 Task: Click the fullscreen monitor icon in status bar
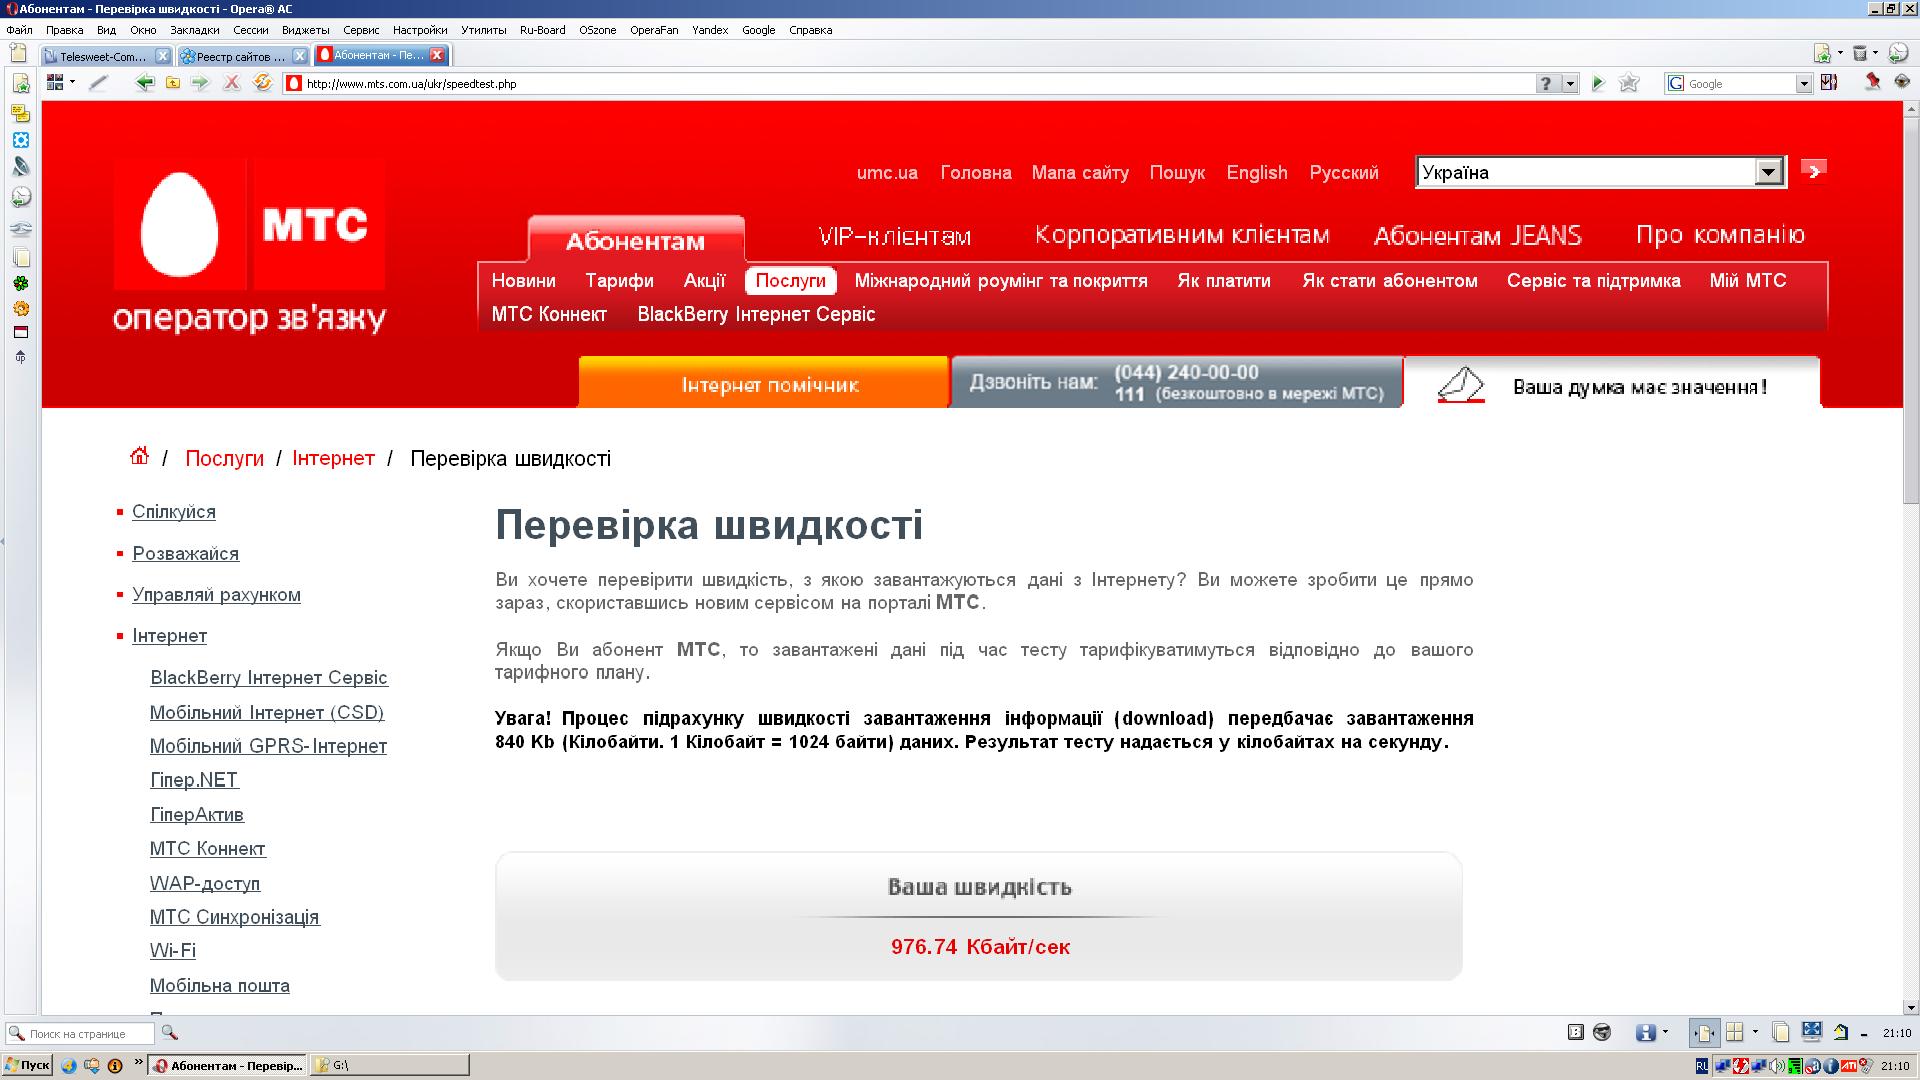point(1811,1032)
